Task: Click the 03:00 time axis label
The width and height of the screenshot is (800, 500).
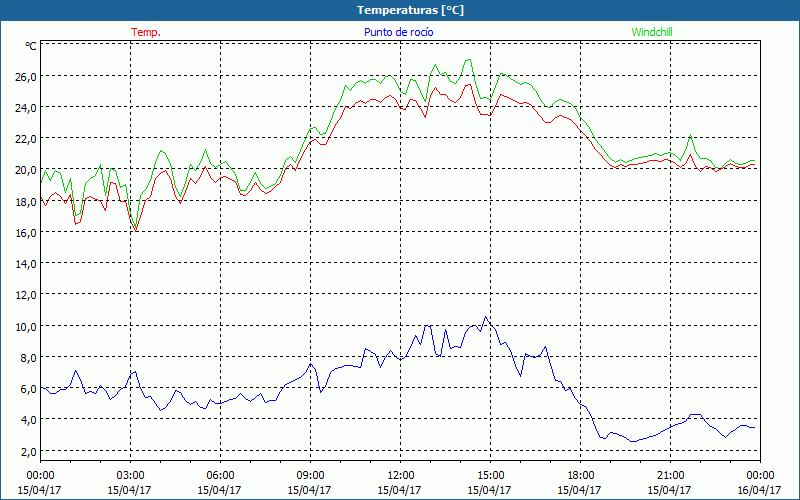Action: tap(130, 476)
